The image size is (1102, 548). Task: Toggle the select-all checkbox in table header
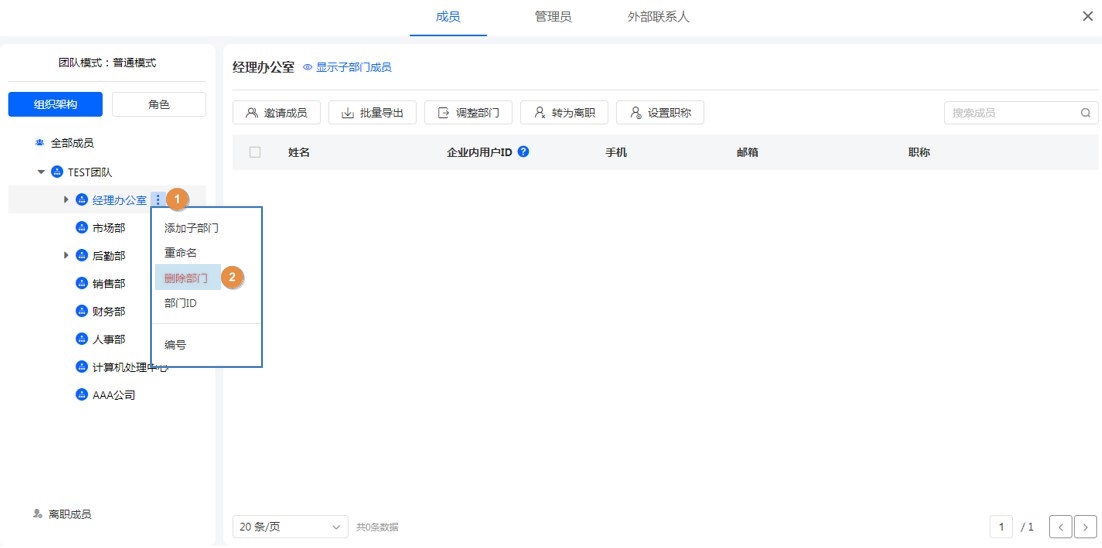pyautogui.click(x=255, y=153)
